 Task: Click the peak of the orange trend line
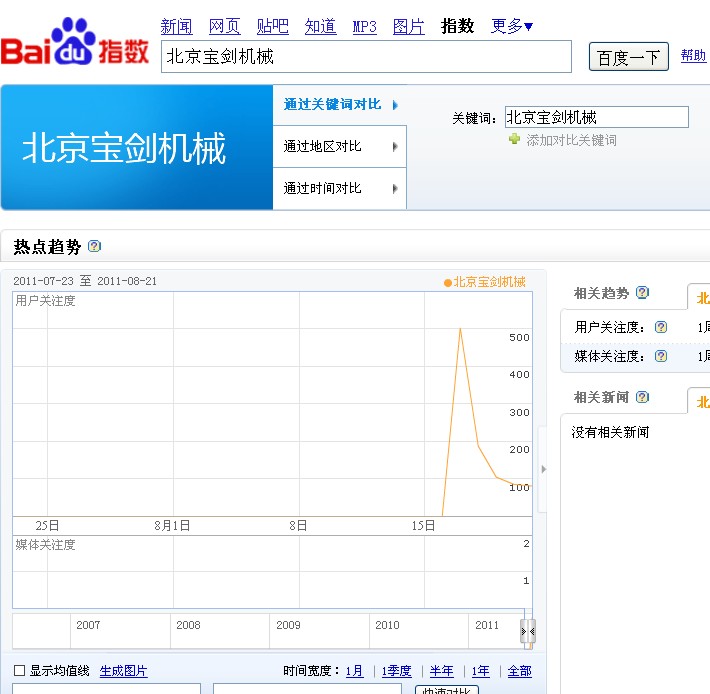(x=460, y=329)
